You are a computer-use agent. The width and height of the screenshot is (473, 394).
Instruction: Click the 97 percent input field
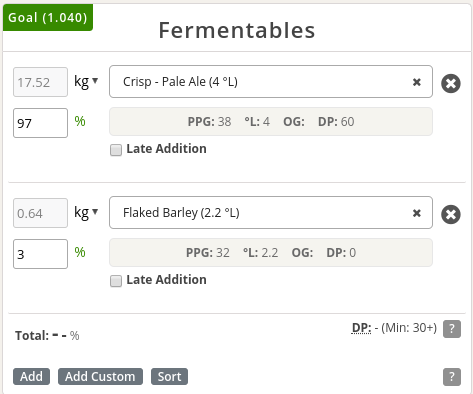point(40,123)
